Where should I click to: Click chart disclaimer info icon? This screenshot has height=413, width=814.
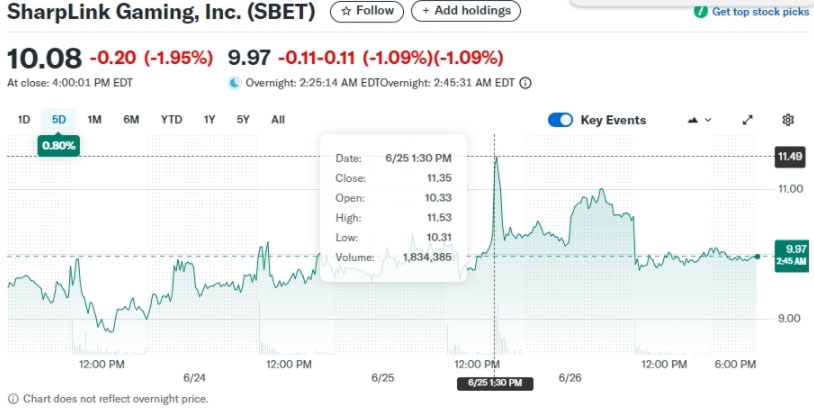(x=13, y=399)
